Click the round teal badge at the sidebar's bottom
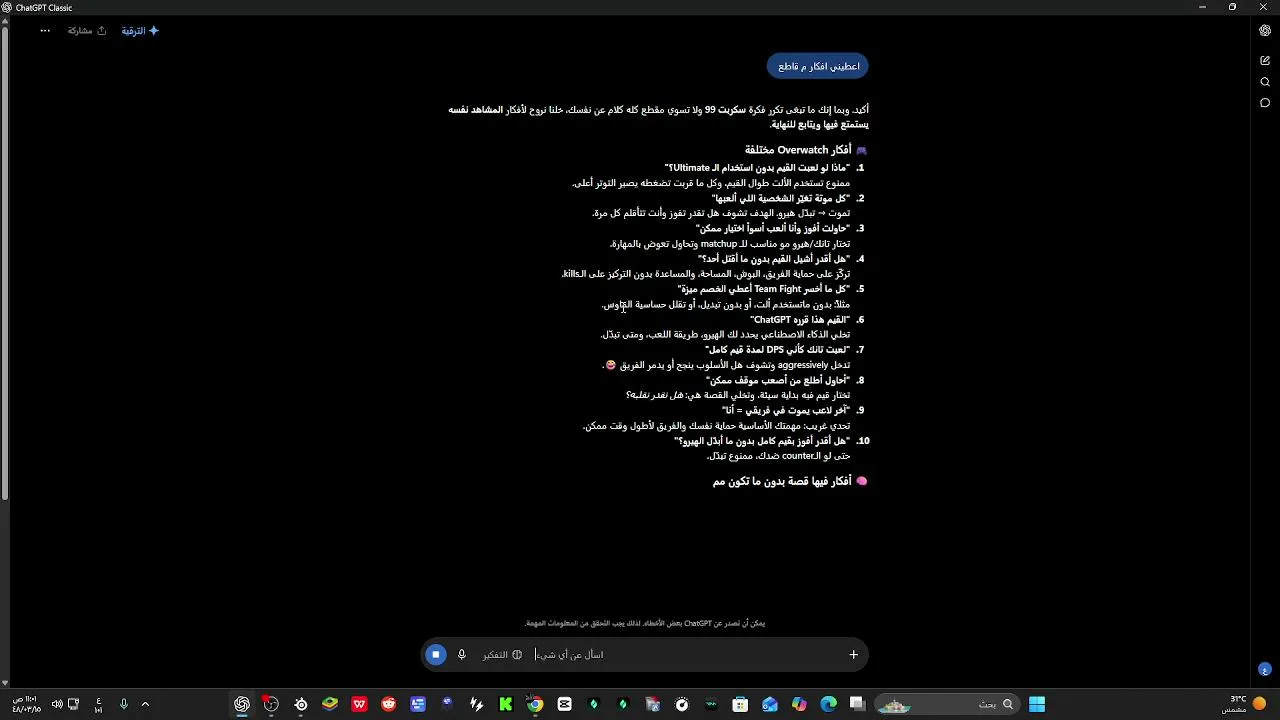Image resolution: width=1280 pixels, height=720 pixels. [1265, 669]
